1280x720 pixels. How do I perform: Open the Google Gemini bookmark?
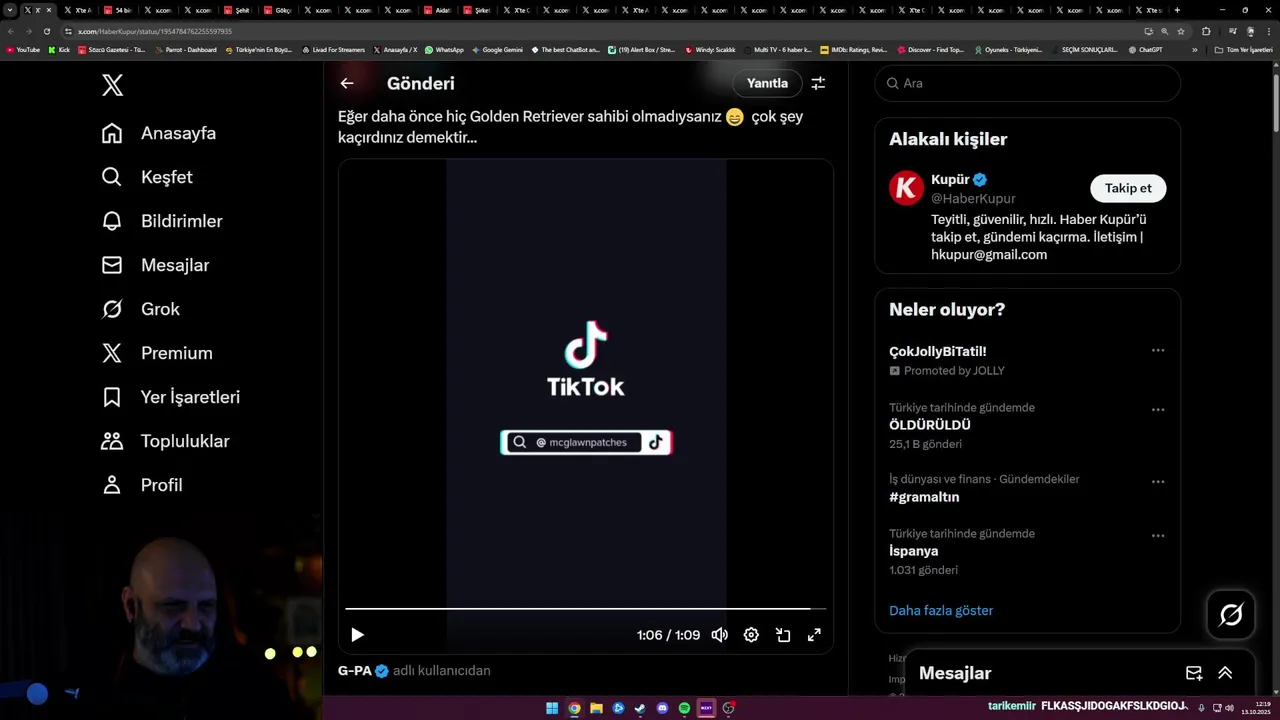pos(497,49)
